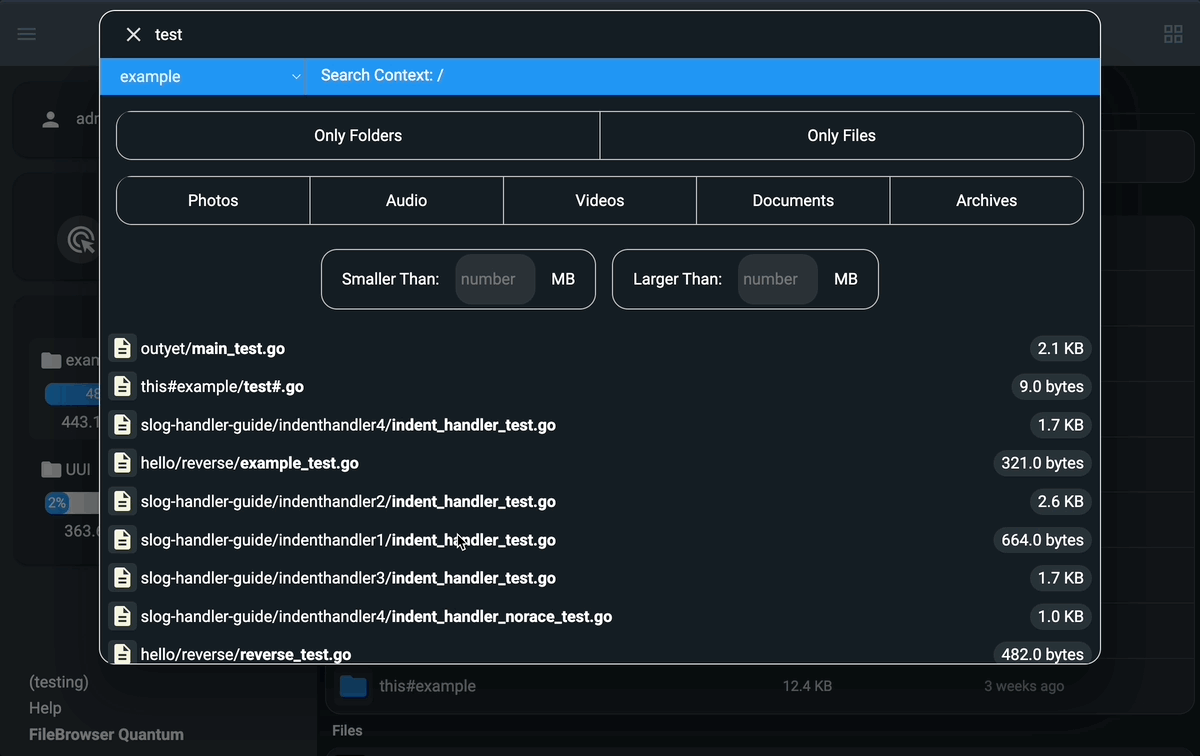This screenshot has width=1200, height=756.
Task: Click the folder icon next to this#example
Action: [353, 686]
